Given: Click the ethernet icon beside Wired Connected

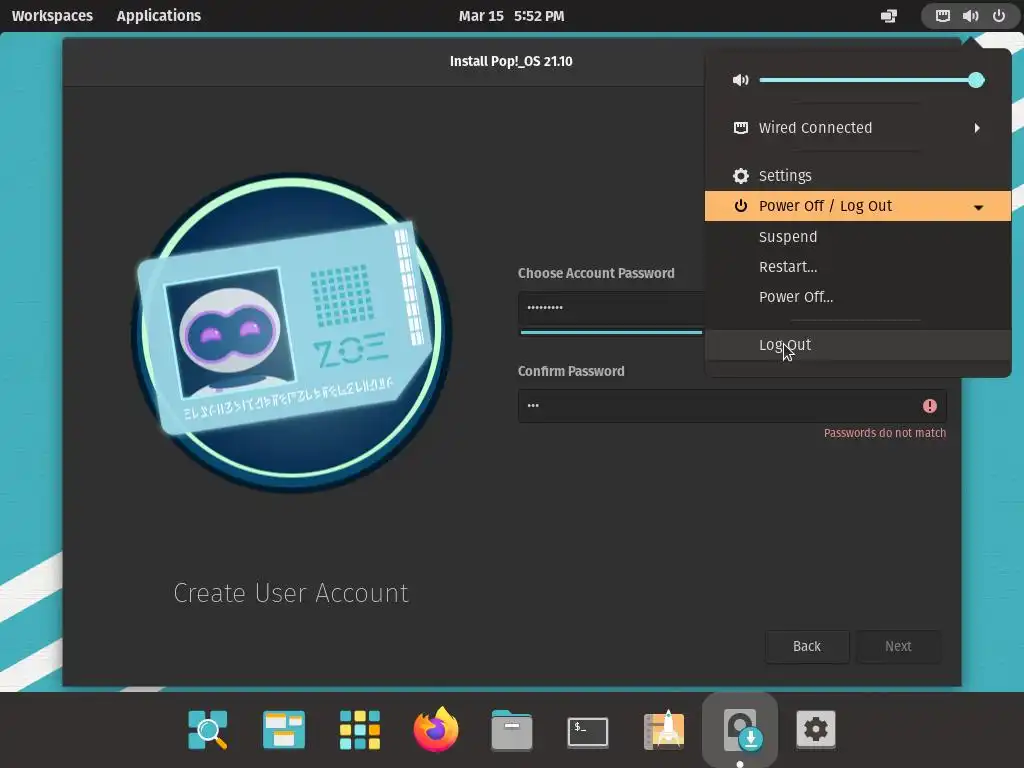Looking at the screenshot, I should (741, 128).
